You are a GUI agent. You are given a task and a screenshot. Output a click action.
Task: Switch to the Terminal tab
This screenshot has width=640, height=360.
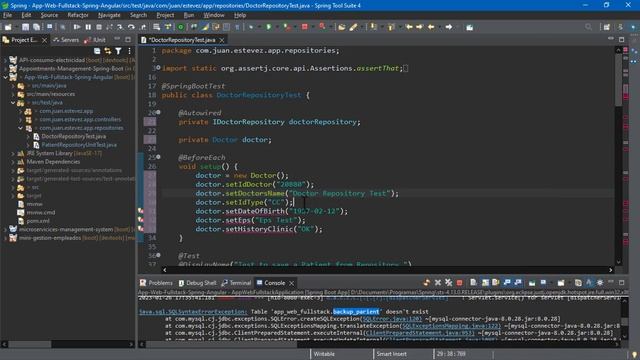point(236,283)
